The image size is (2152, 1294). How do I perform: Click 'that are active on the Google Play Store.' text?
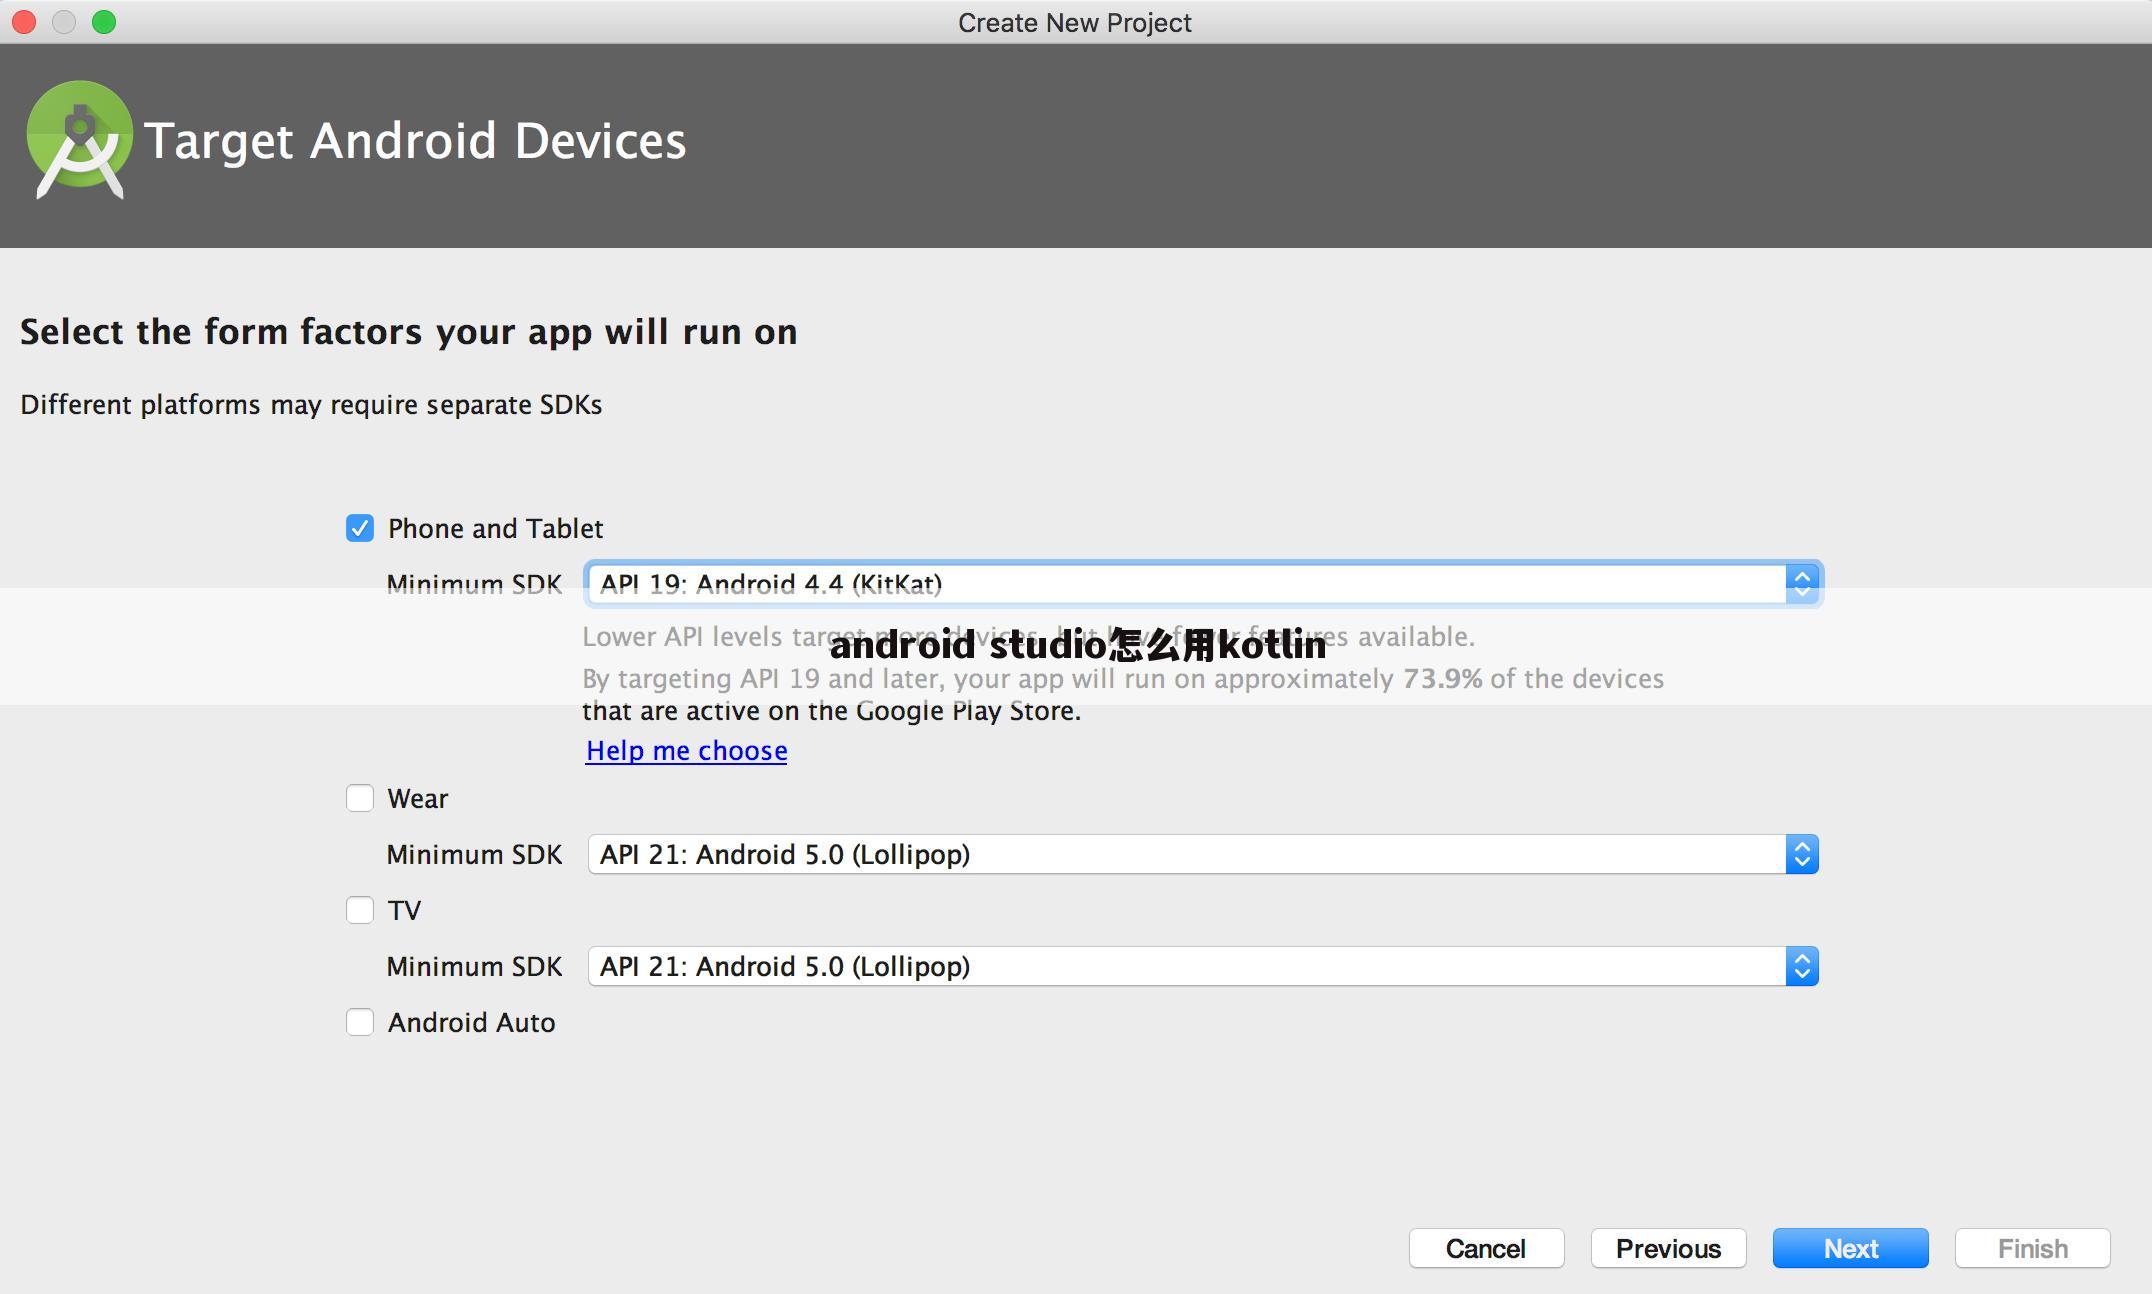coord(832,711)
